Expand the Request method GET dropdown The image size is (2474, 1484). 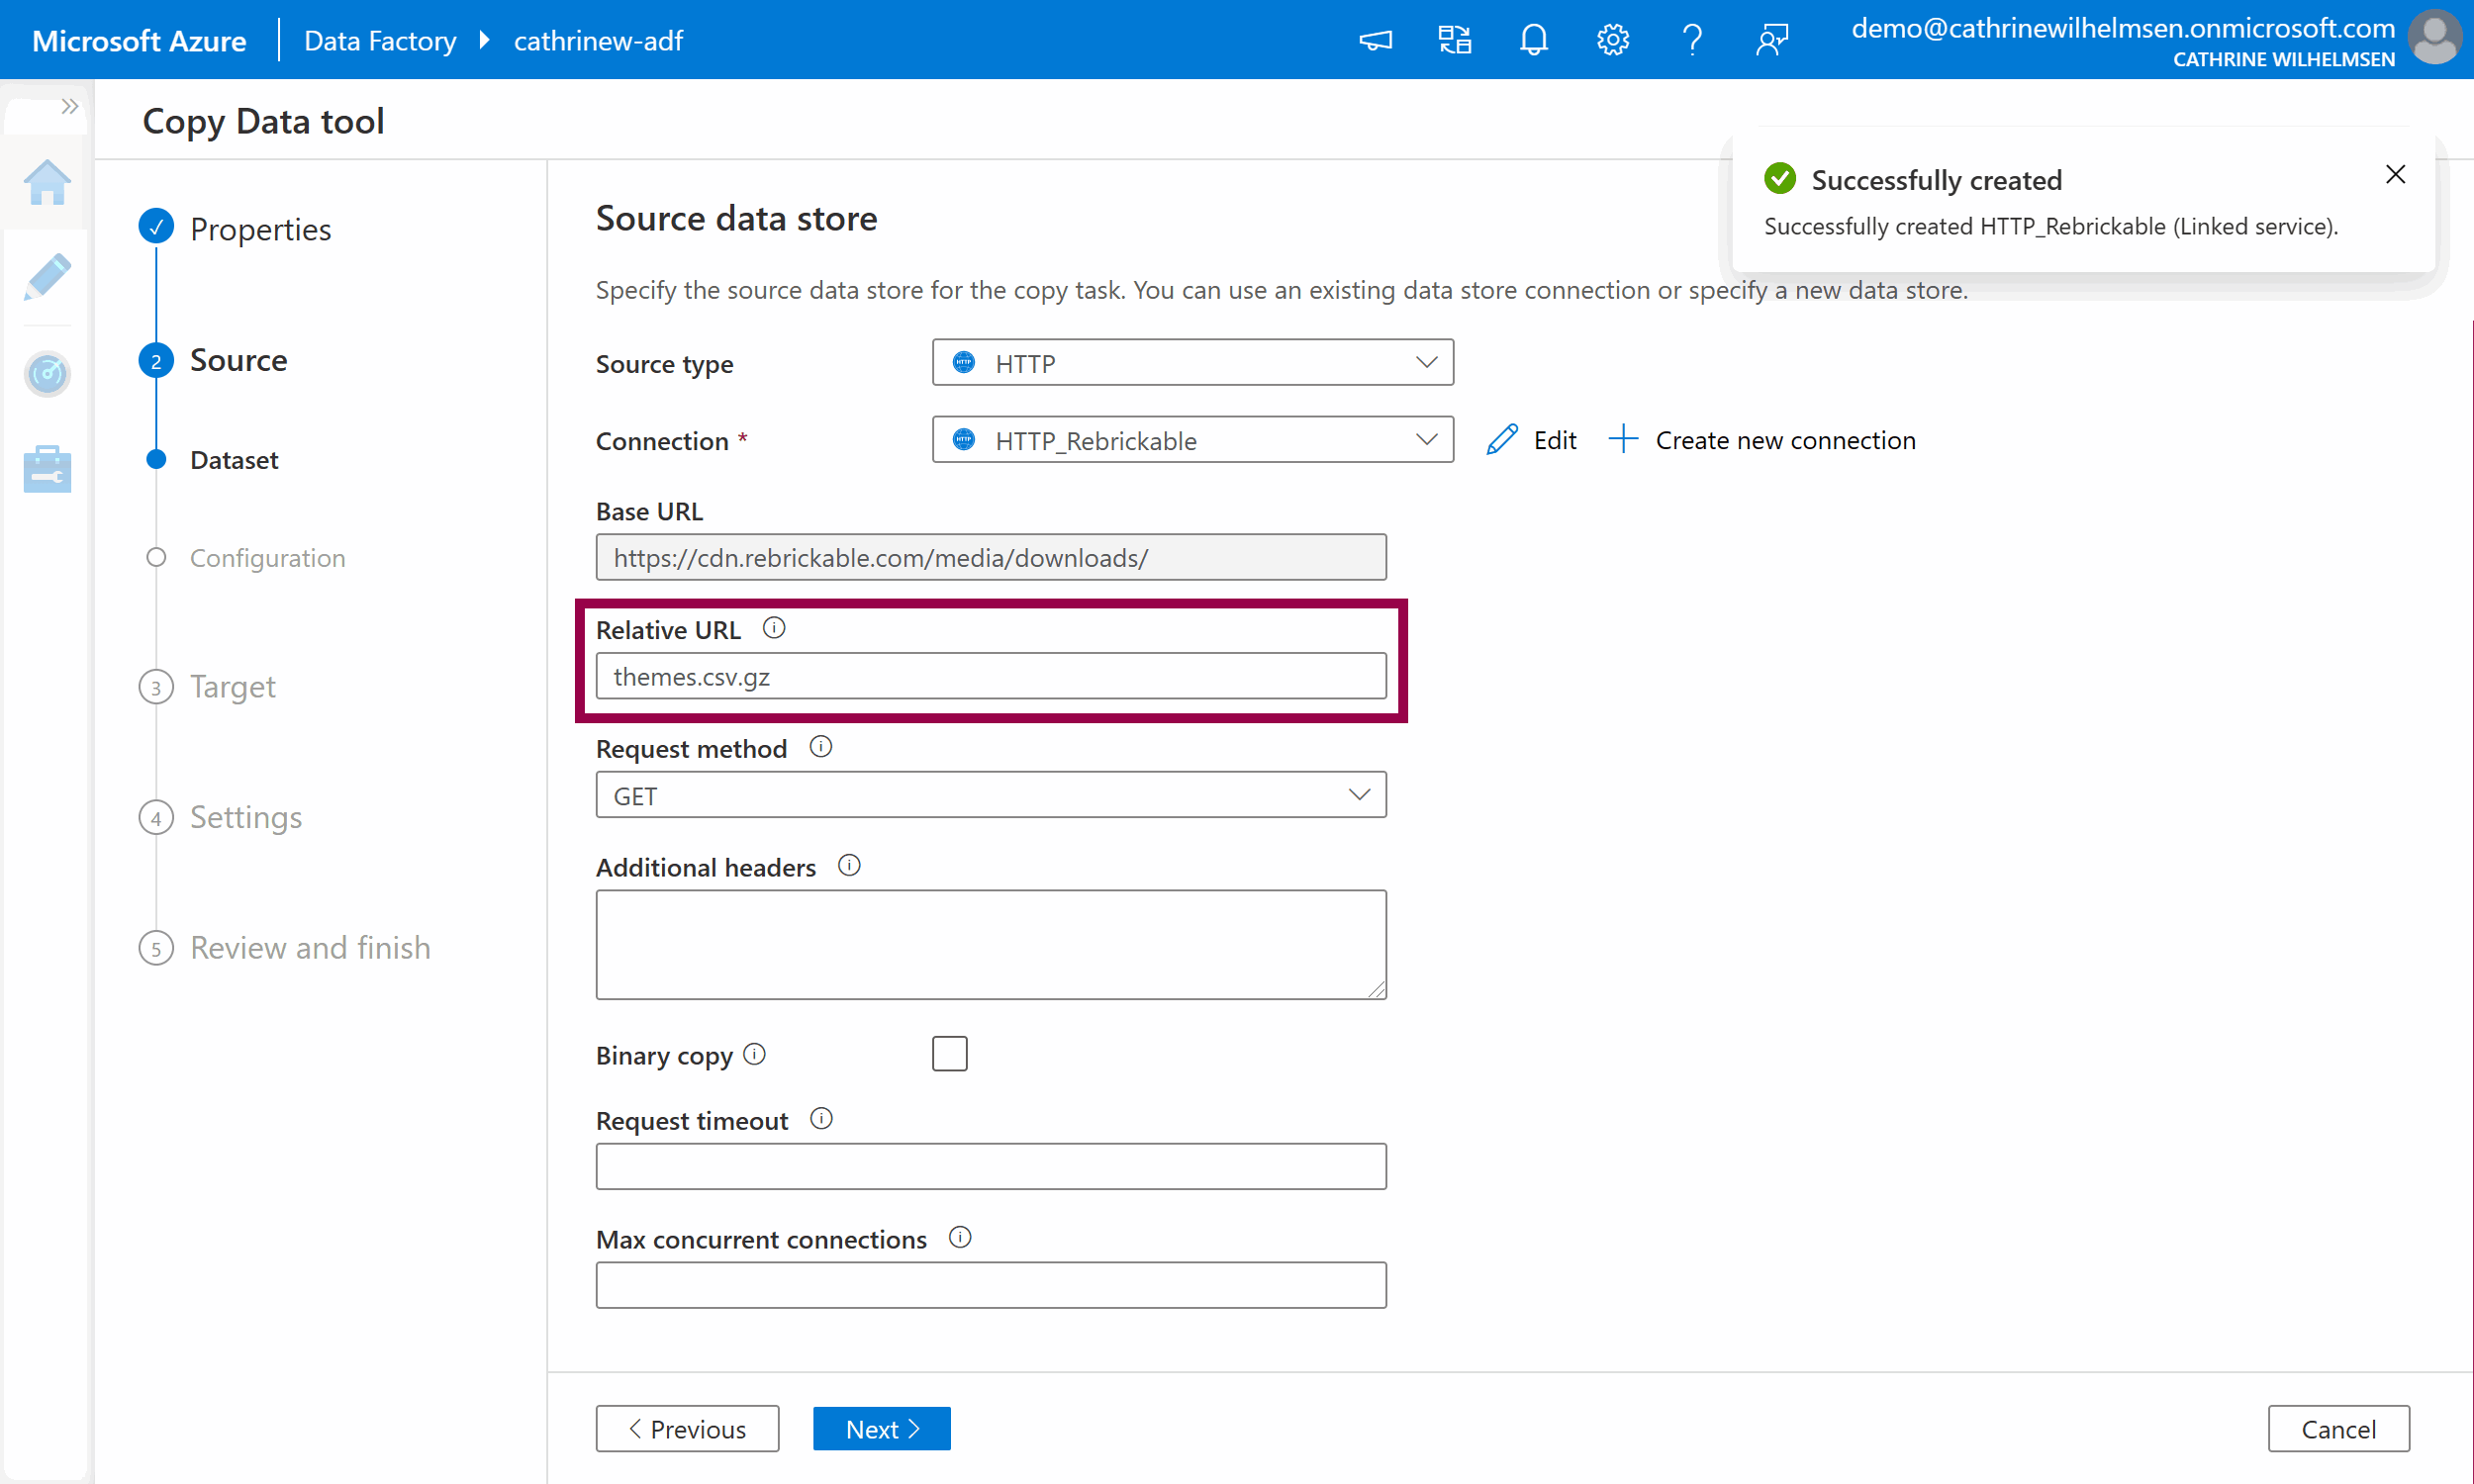click(x=990, y=795)
